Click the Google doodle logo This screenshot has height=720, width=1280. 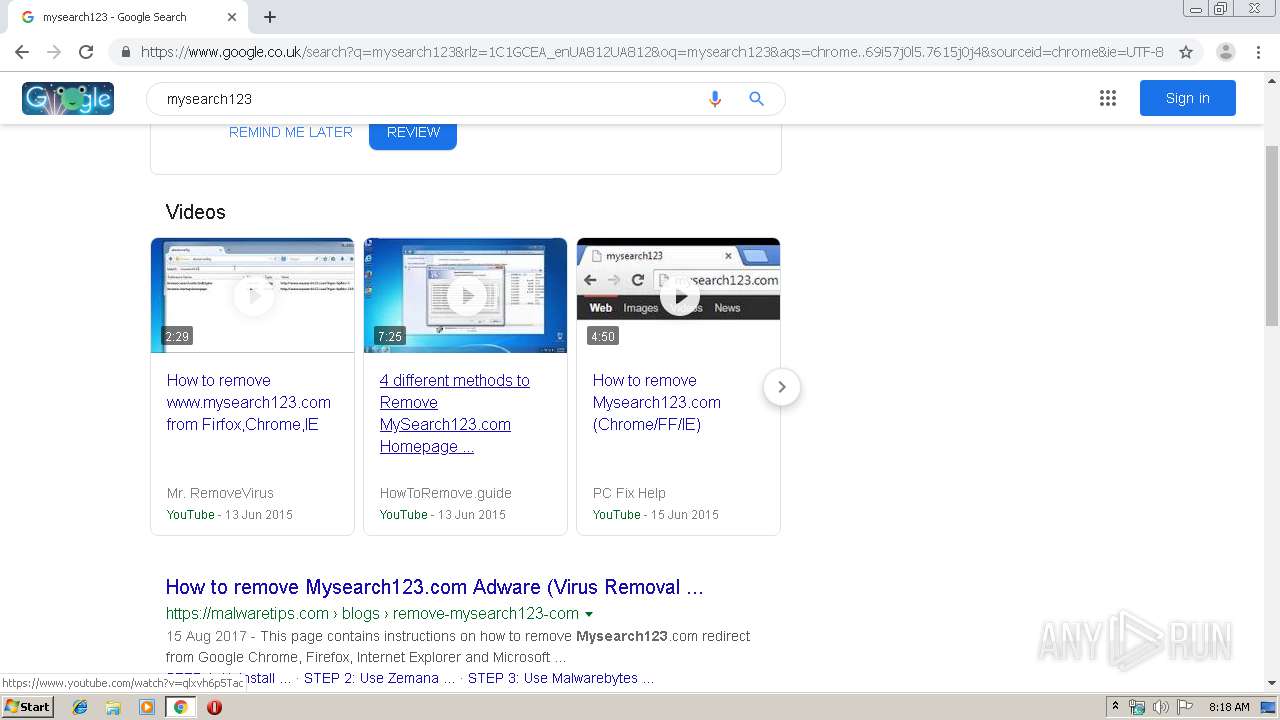coord(68,98)
